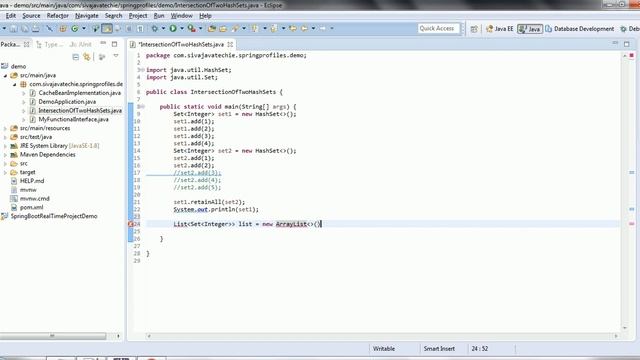Maximize the Package Explorer panel
Image resolution: width=640 pixels, height=360 pixels.
tap(115, 44)
